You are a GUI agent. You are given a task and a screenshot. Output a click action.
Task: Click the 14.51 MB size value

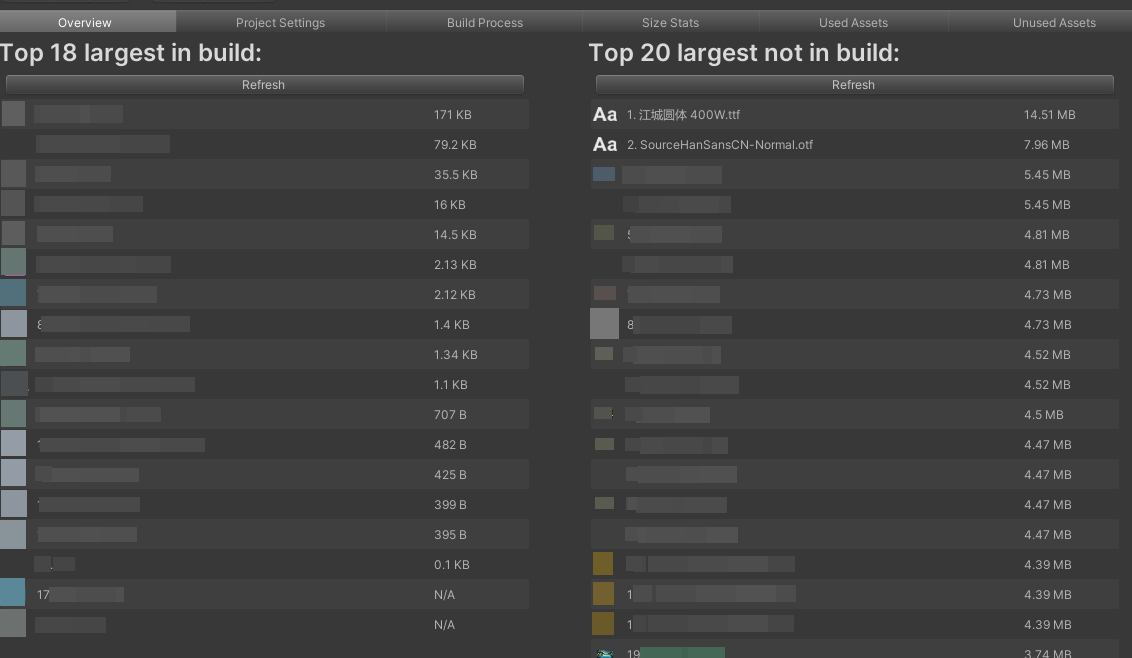pos(1050,115)
